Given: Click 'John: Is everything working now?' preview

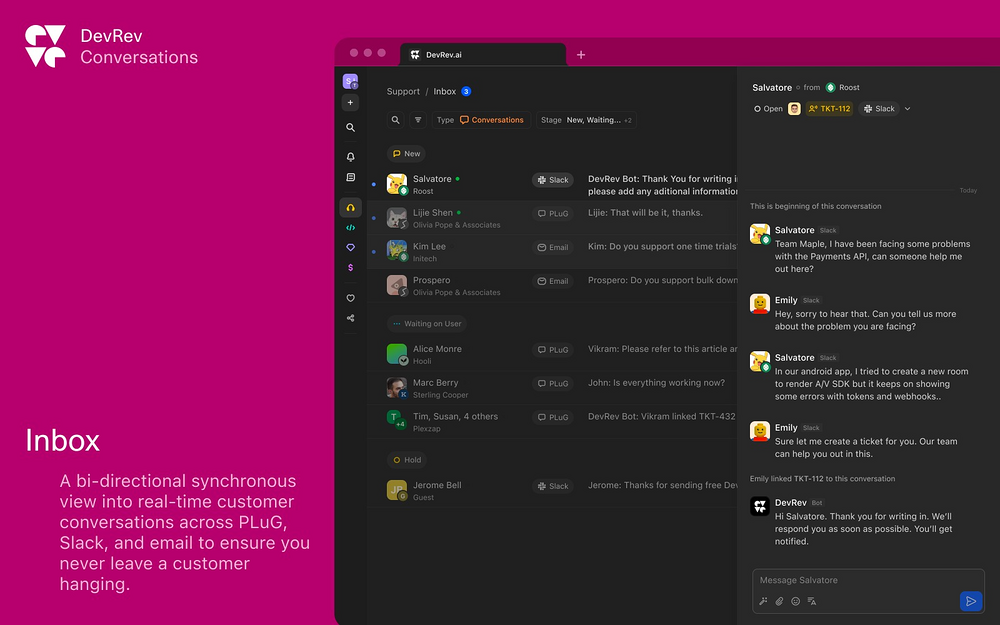Looking at the screenshot, I should point(656,383).
